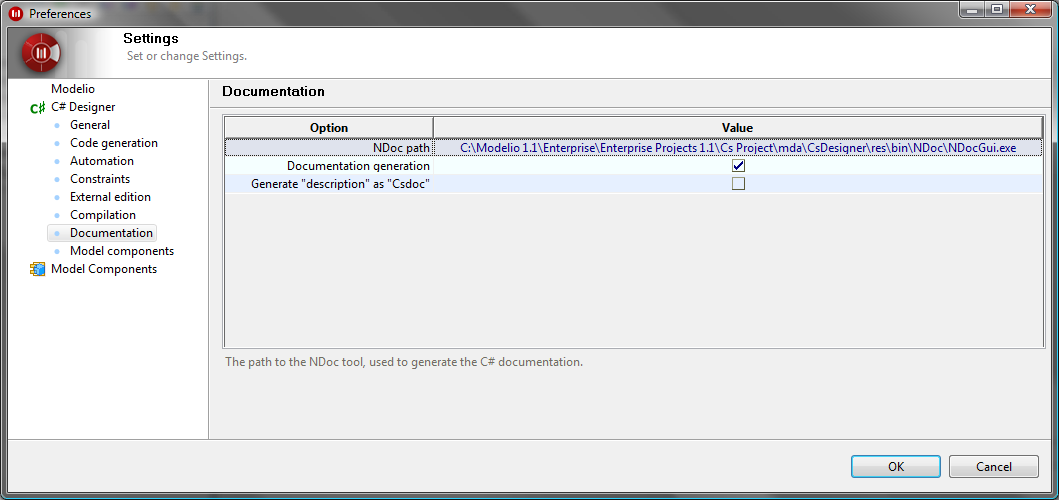Image resolution: width=1059 pixels, height=500 pixels.
Task: Open the Automation settings page
Action: [x=102, y=161]
